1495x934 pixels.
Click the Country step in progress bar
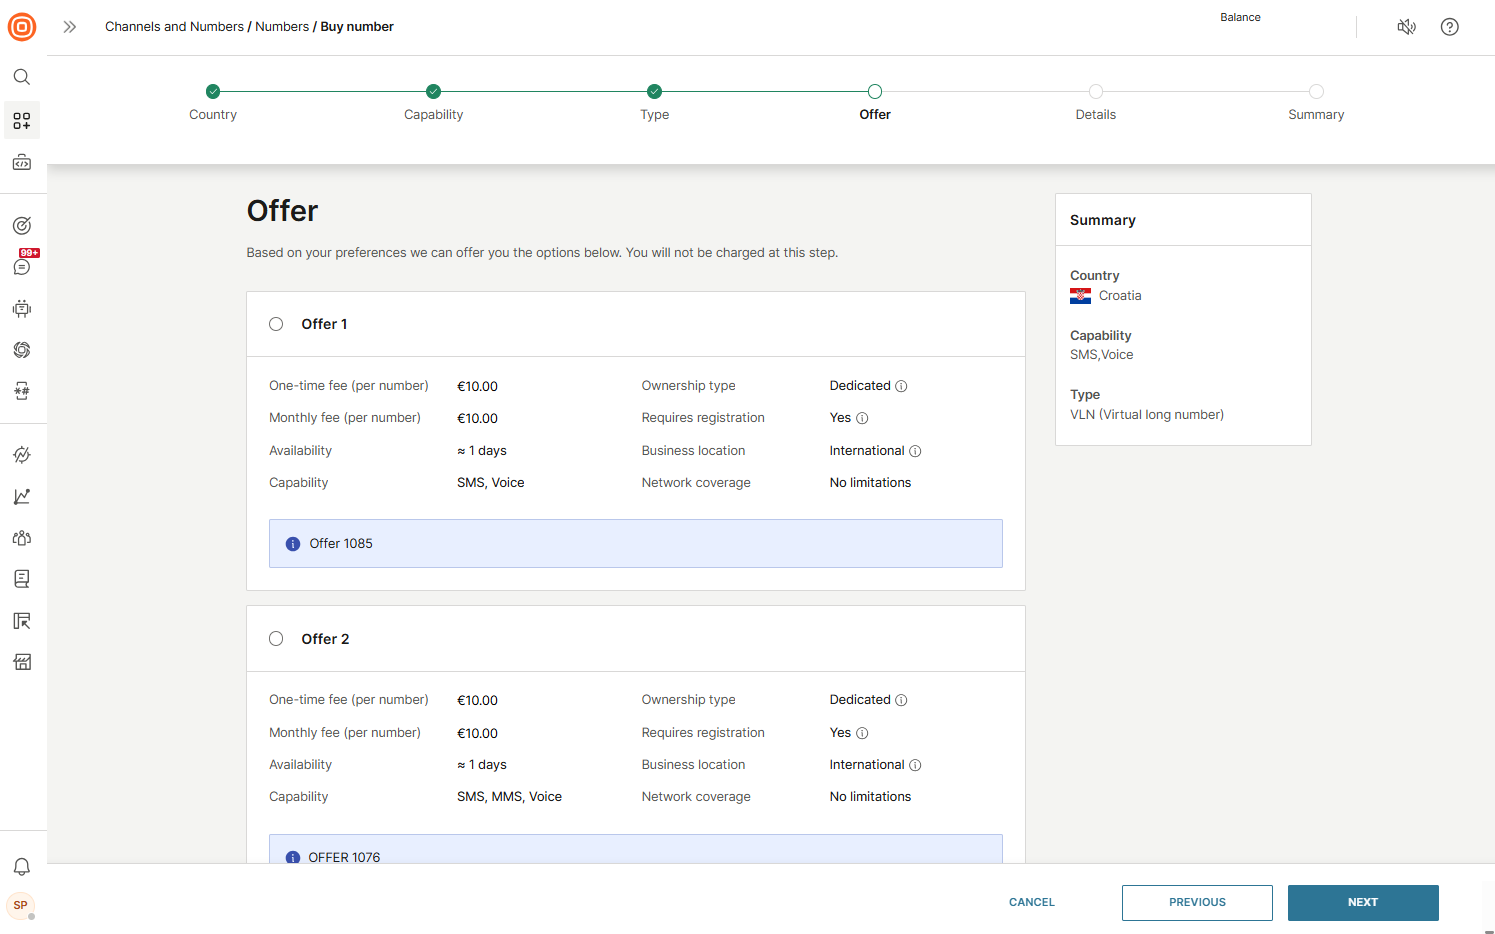[x=213, y=92]
